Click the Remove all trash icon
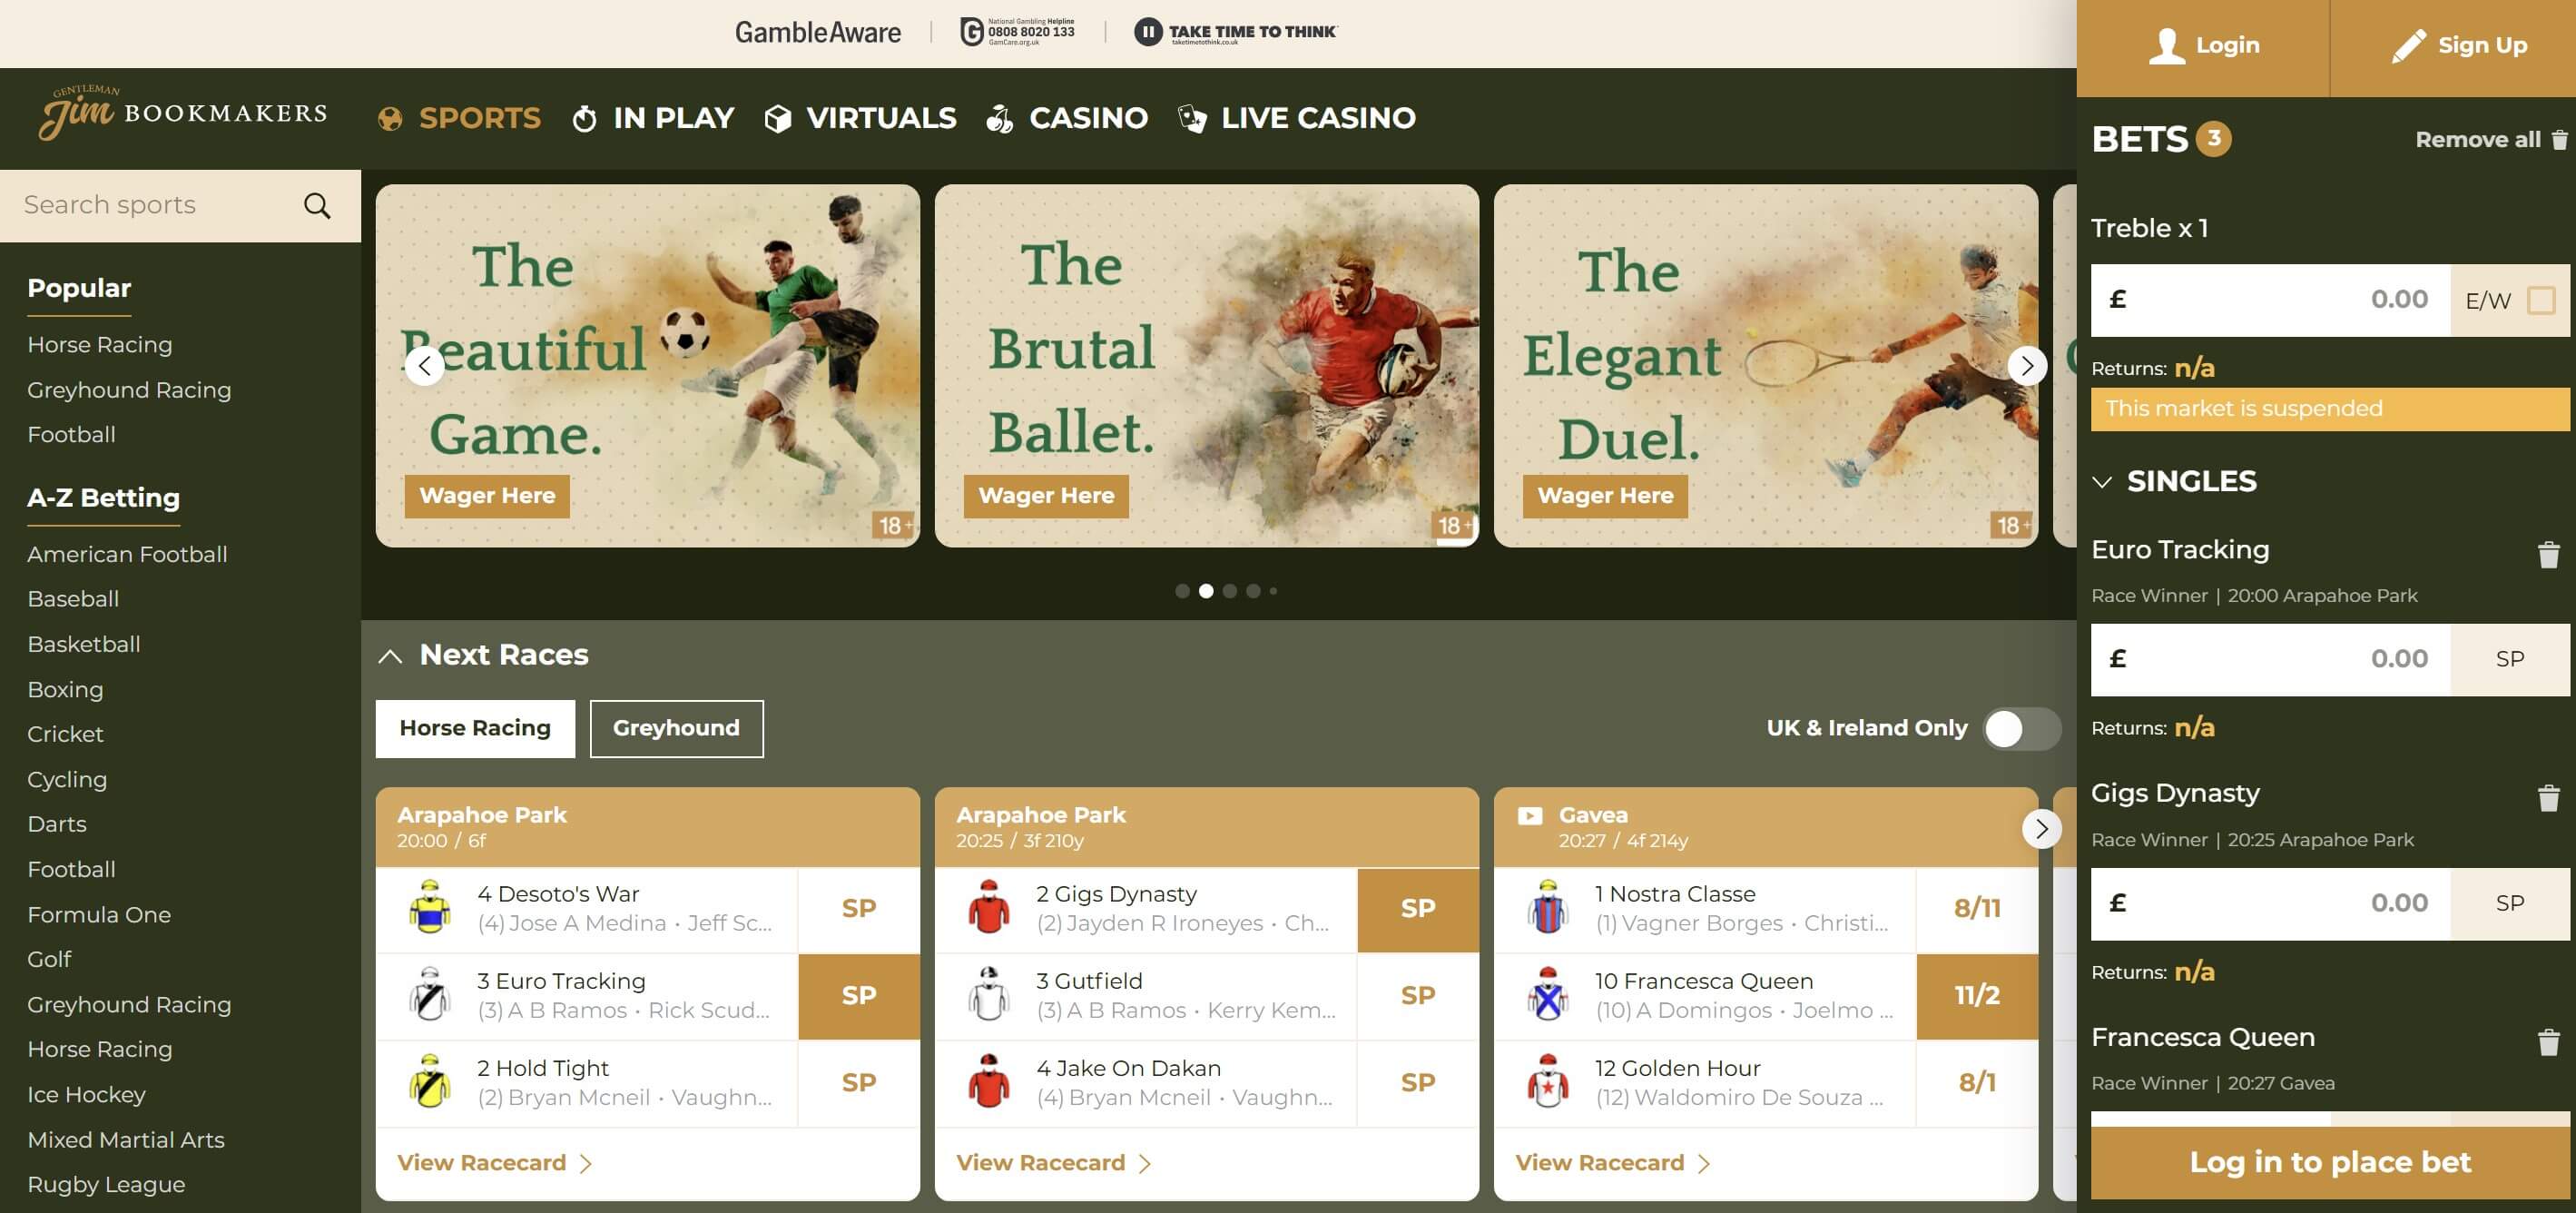This screenshot has width=2576, height=1213. coord(2559,140)
